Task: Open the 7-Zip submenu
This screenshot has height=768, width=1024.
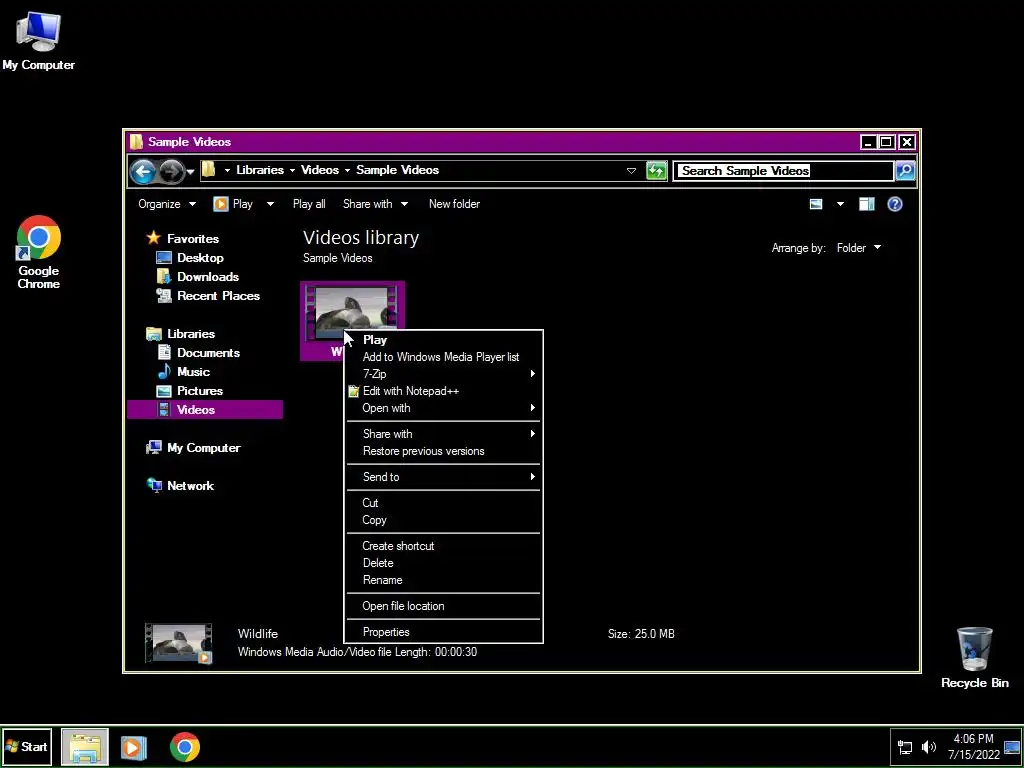Action: (x=443, y=374)
